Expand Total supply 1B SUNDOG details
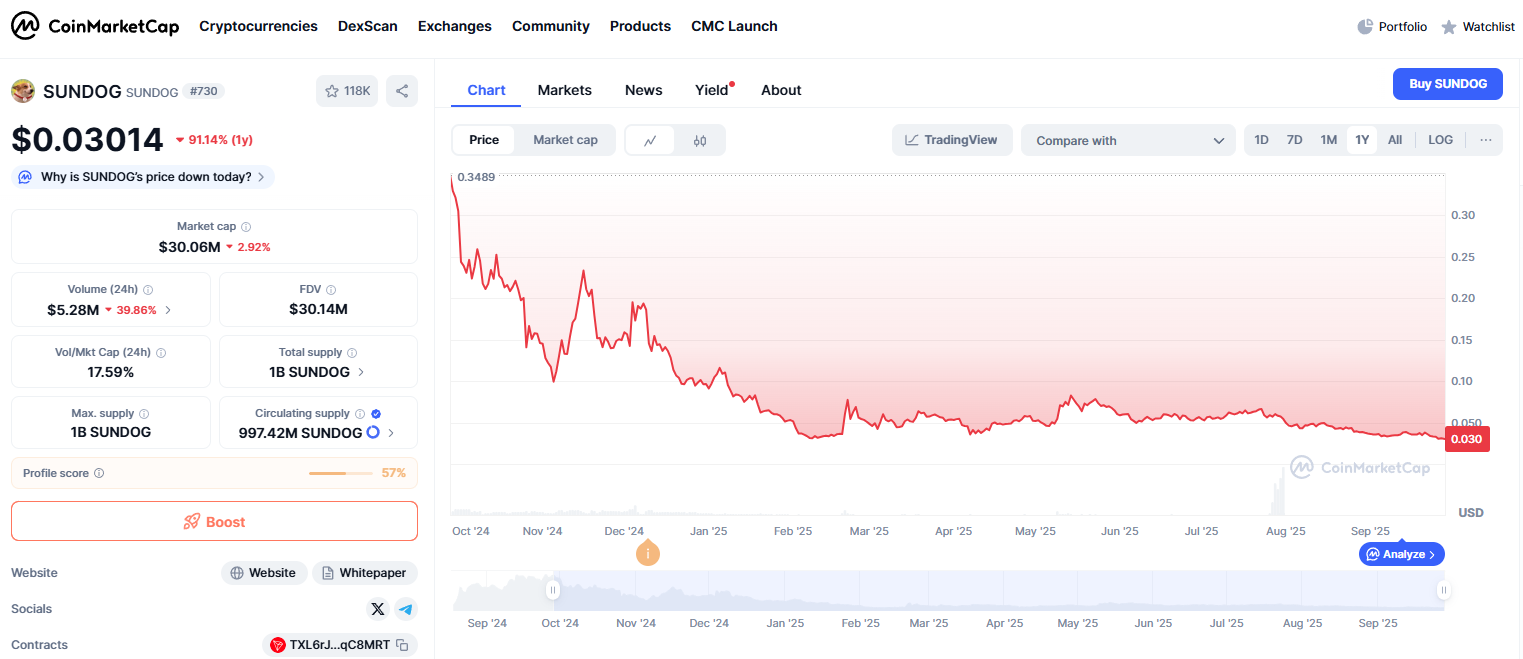Image resolution: width=1523 pixels, height=659 pixels. tap(361, 372)
